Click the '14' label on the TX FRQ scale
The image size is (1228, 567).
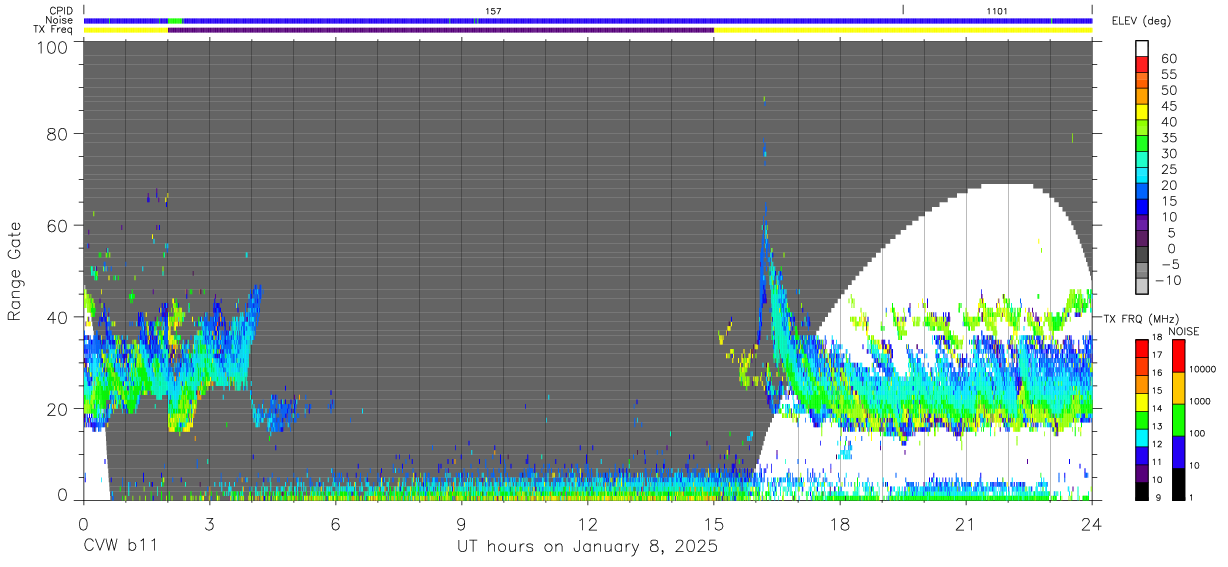tap(1159, 409)
